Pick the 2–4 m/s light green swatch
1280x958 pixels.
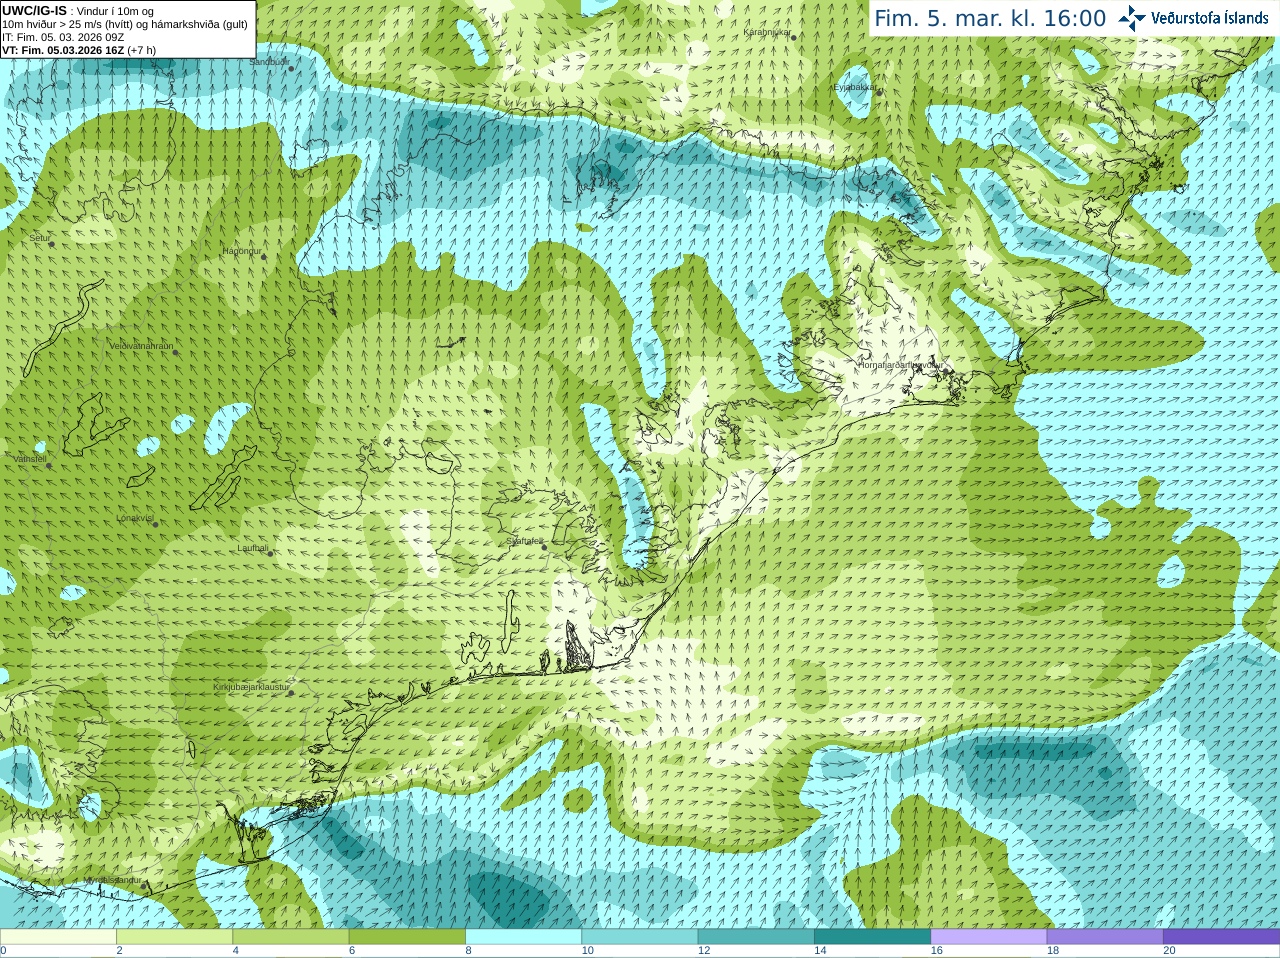point(174,937)
